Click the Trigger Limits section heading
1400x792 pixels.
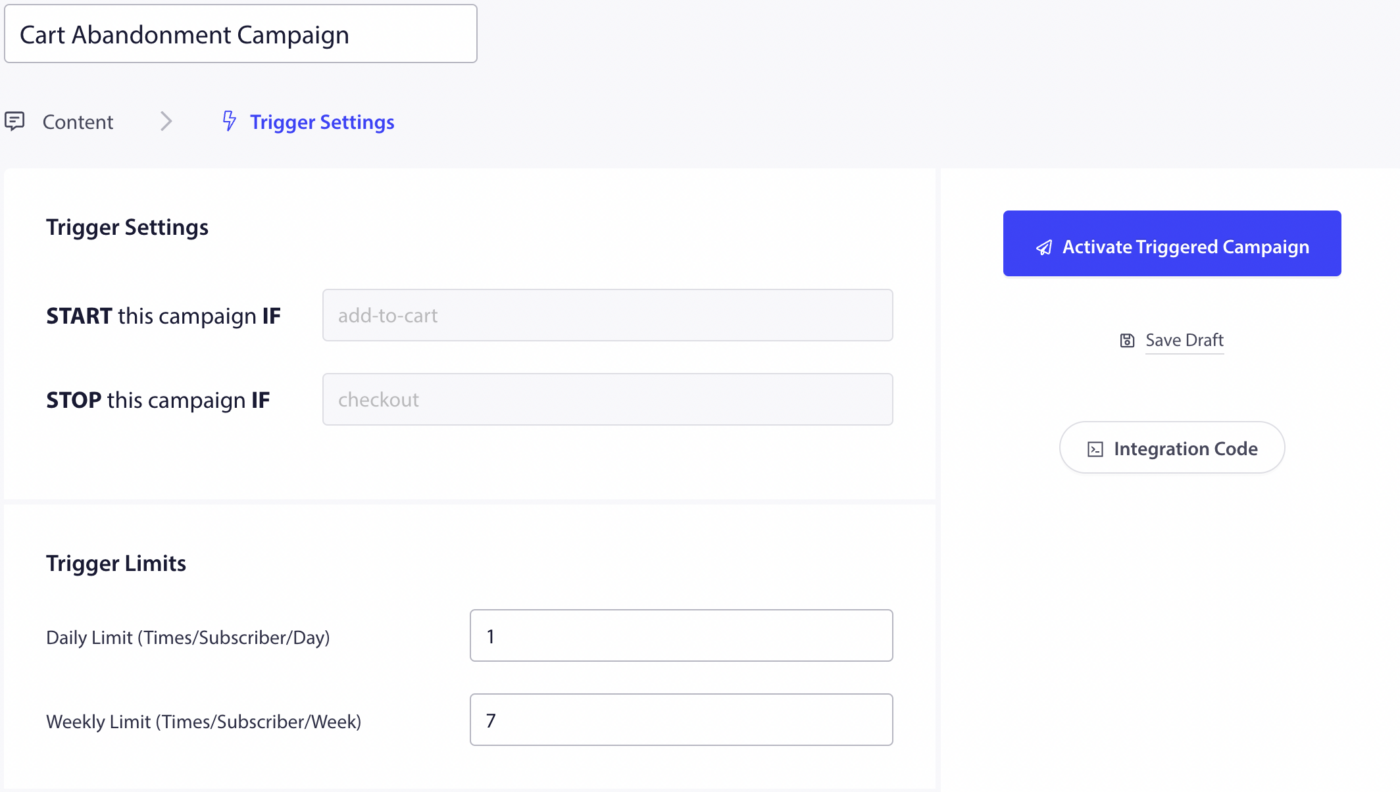pyautogui.click(x=116, y=563)
